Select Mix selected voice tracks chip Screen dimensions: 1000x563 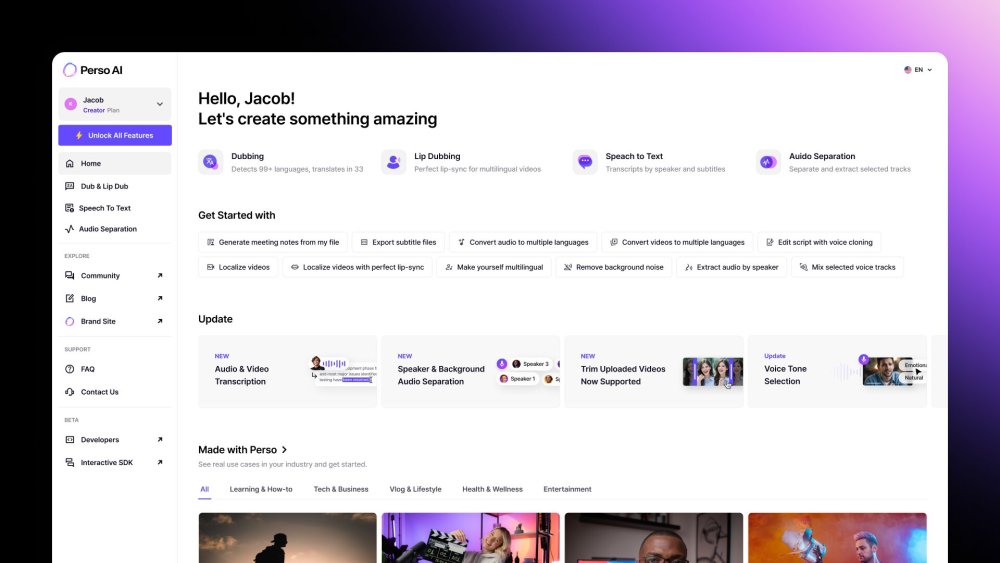848,267
